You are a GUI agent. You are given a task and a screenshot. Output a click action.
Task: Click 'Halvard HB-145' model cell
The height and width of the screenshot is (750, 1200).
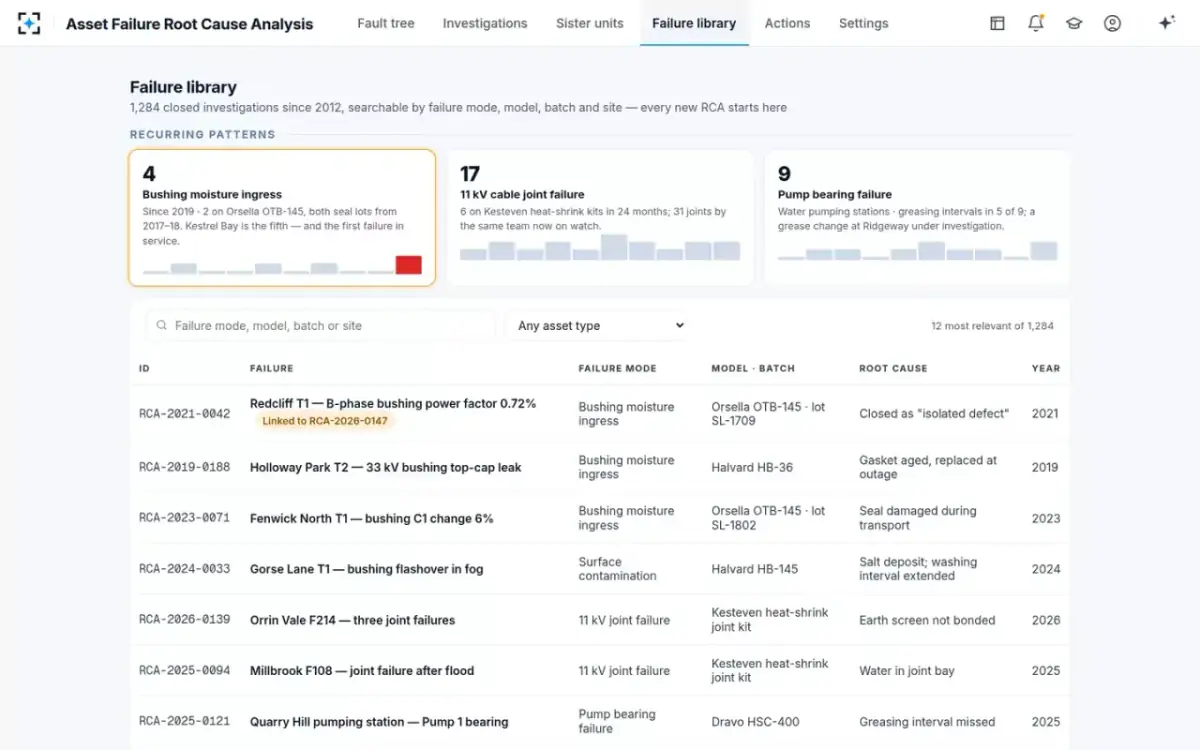point(755,569)
